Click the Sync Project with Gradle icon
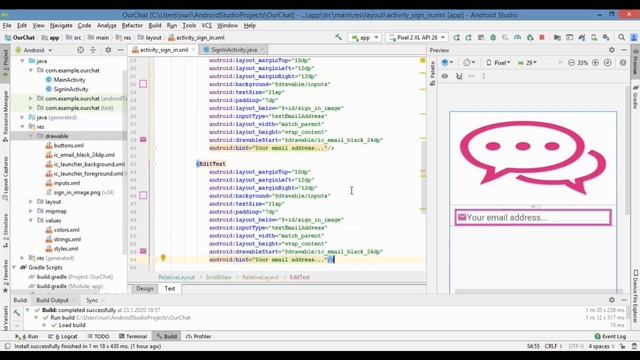This screenshot has height=360, width=640. click(x=582, y=38)
